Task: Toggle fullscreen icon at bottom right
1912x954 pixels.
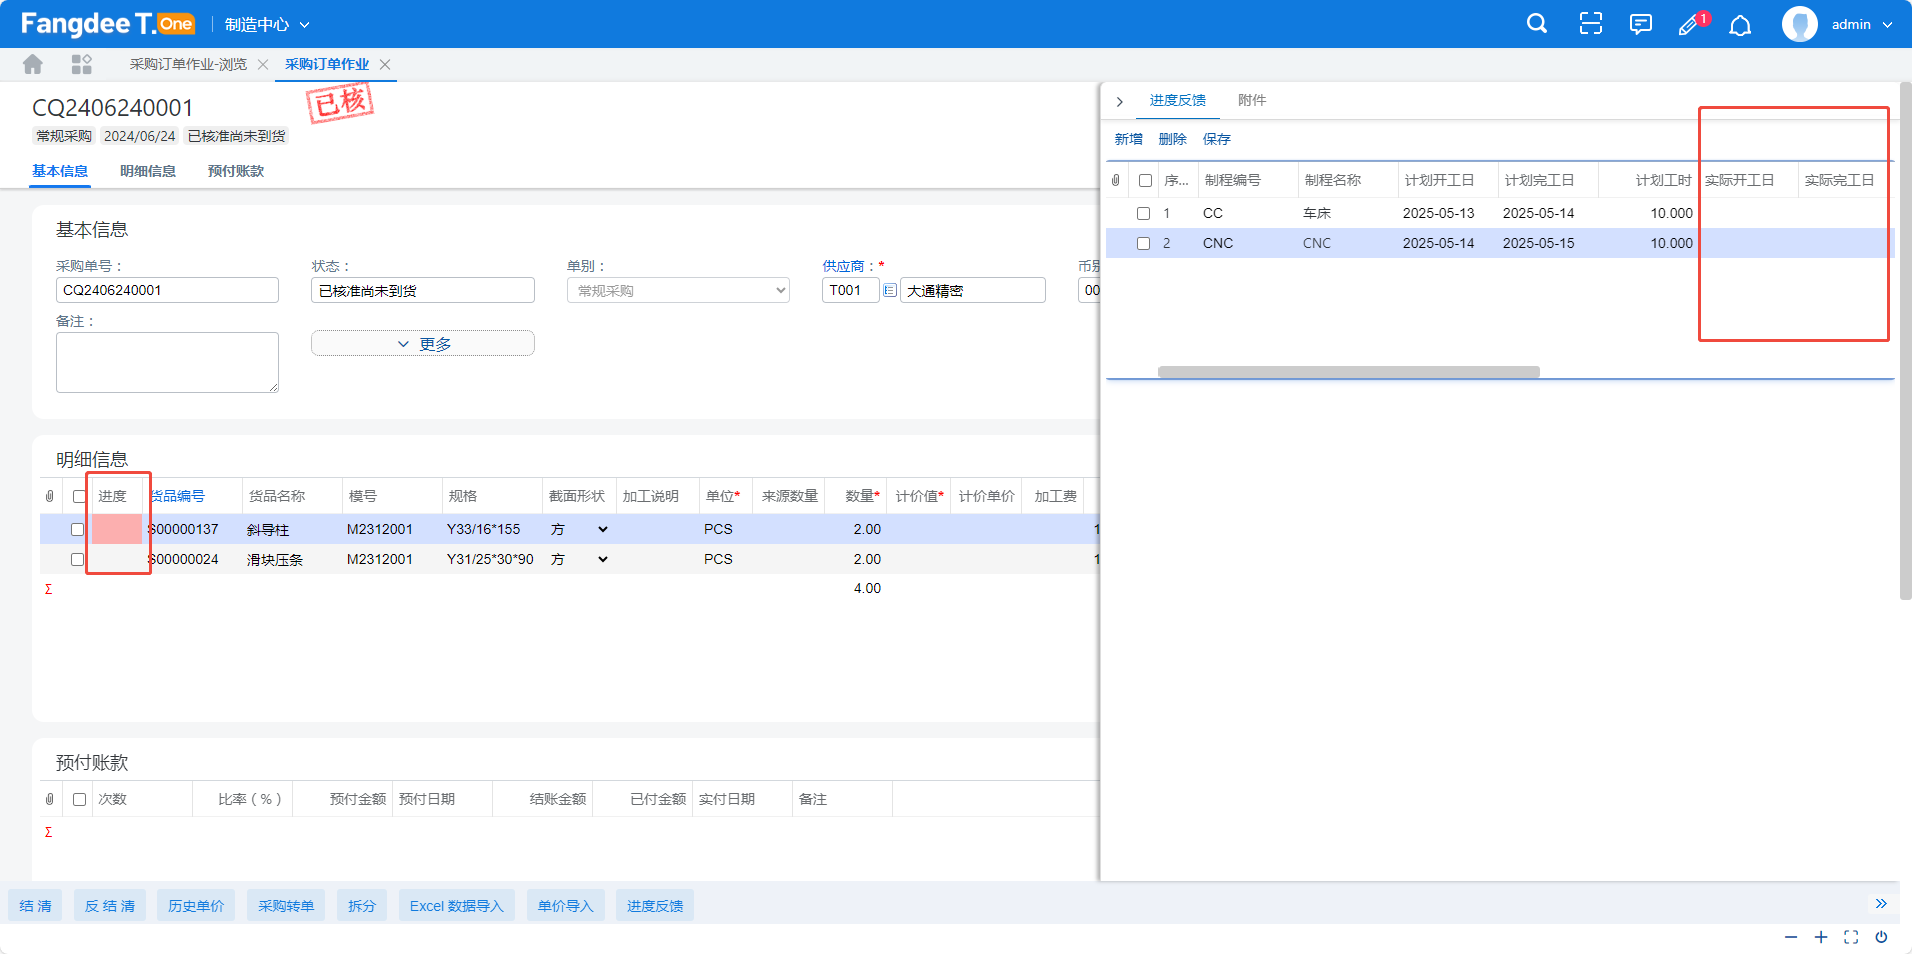Action: 1851,937
